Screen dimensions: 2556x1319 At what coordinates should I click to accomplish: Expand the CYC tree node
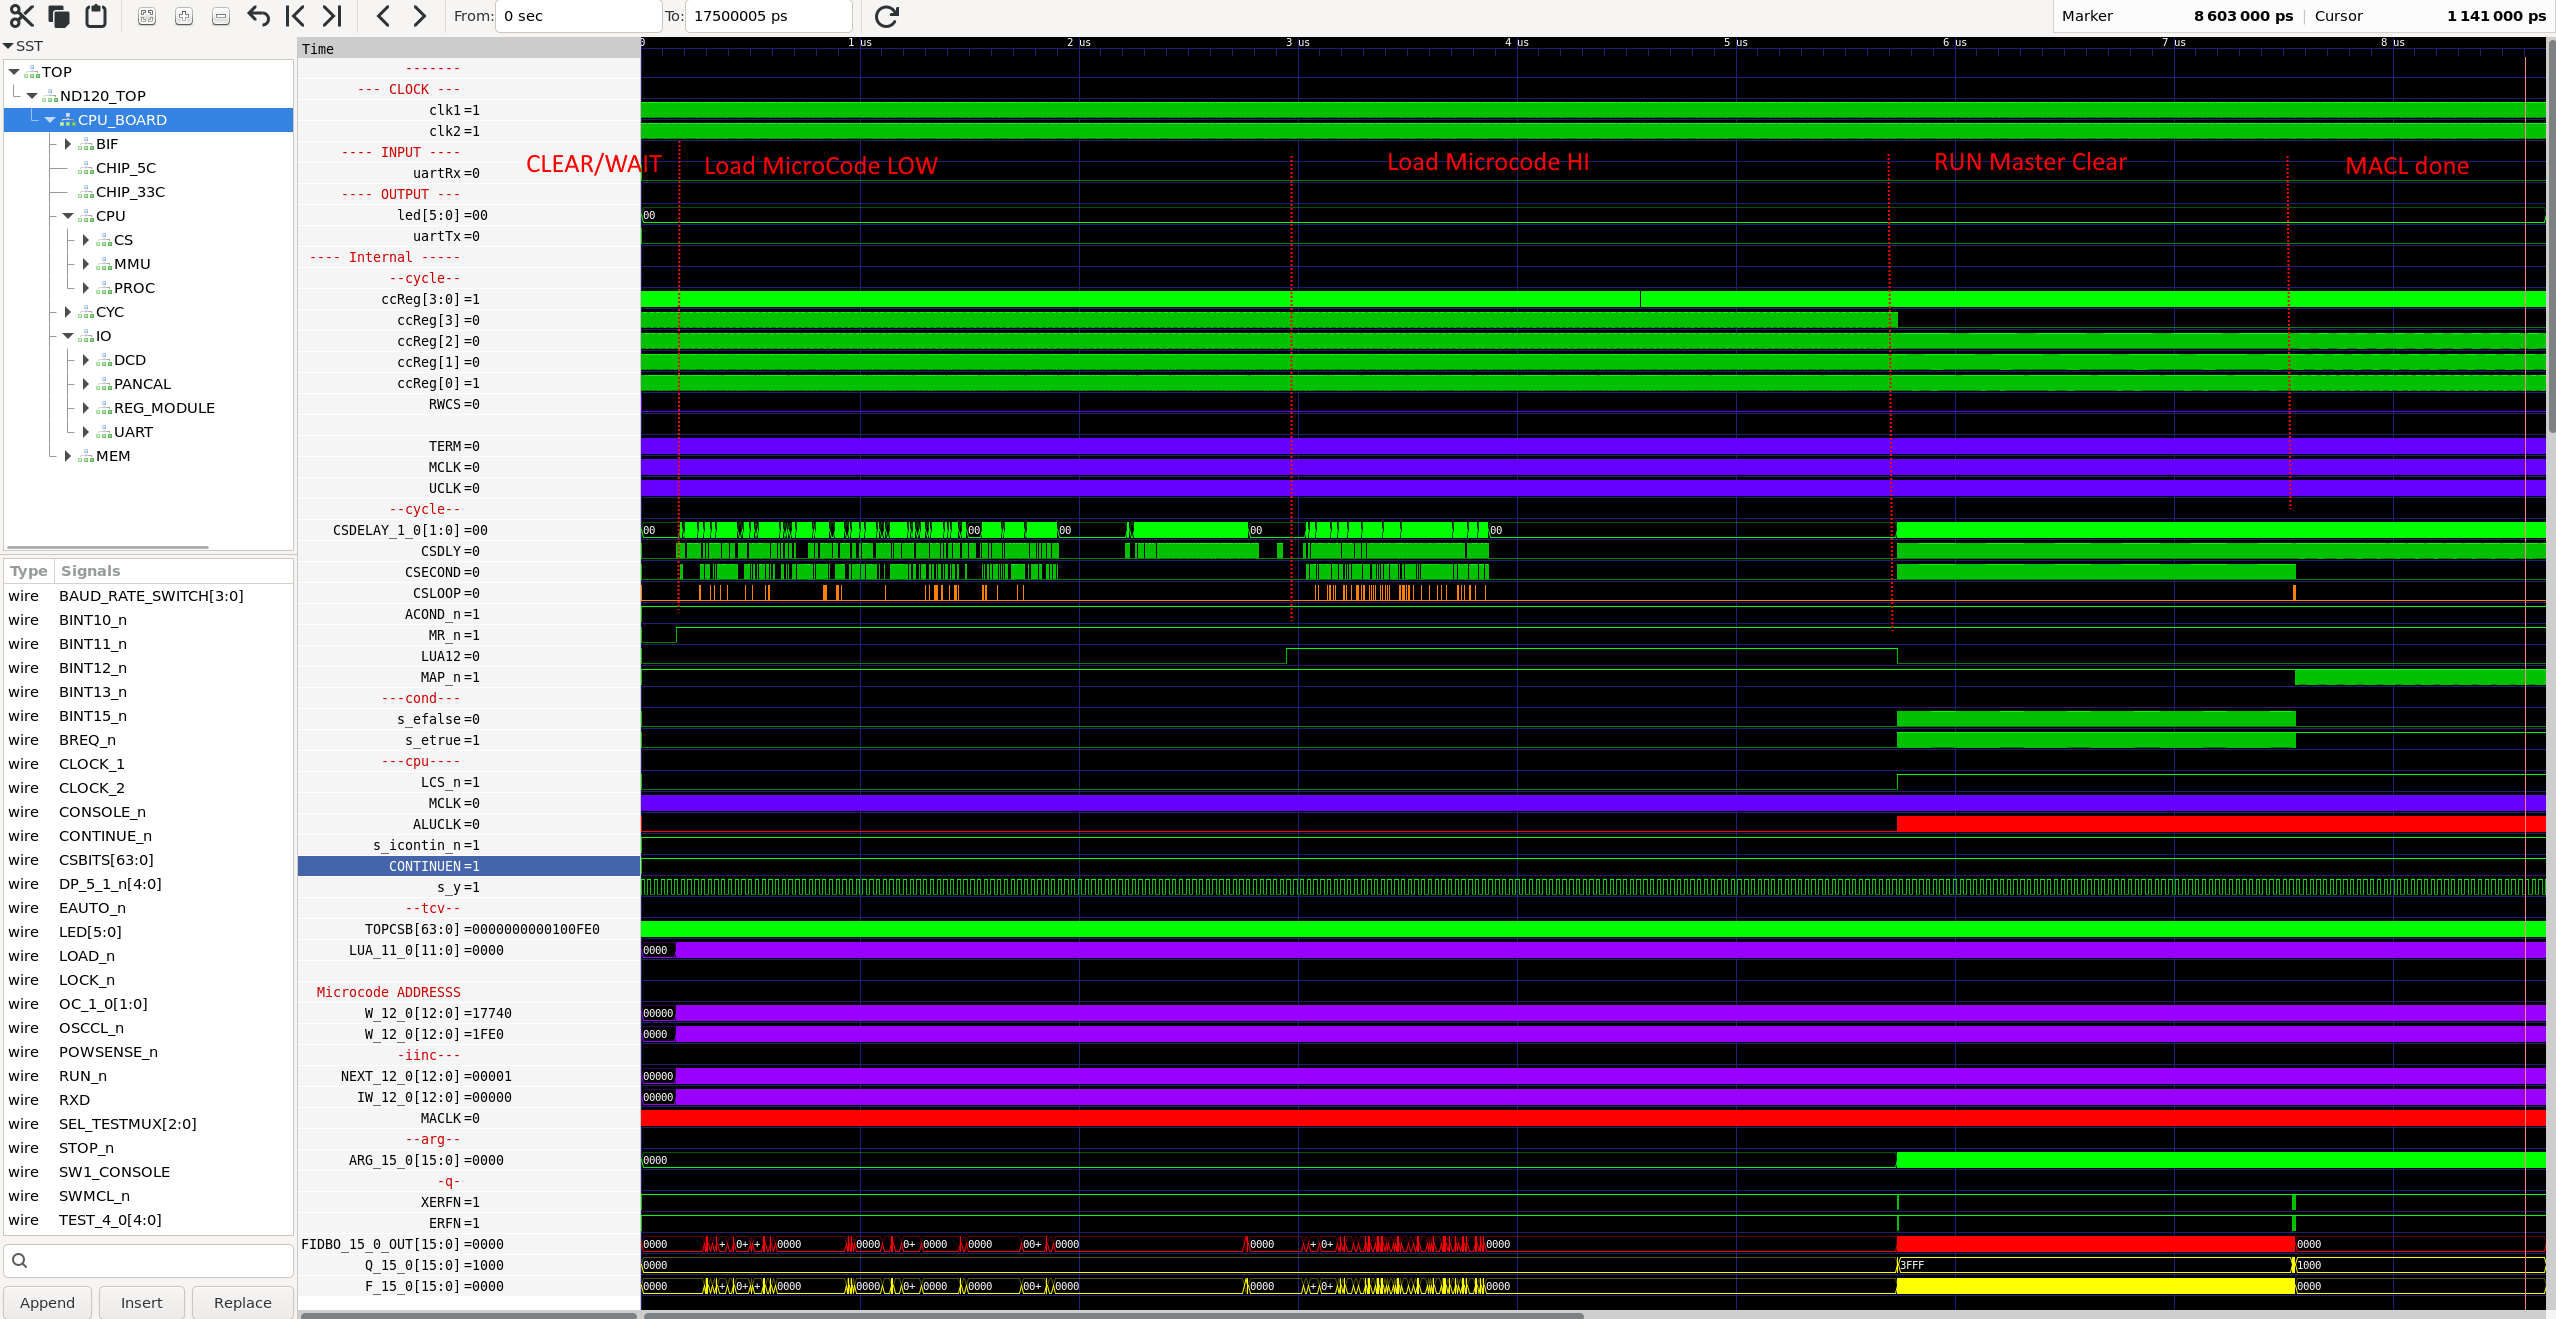[68, 312]
